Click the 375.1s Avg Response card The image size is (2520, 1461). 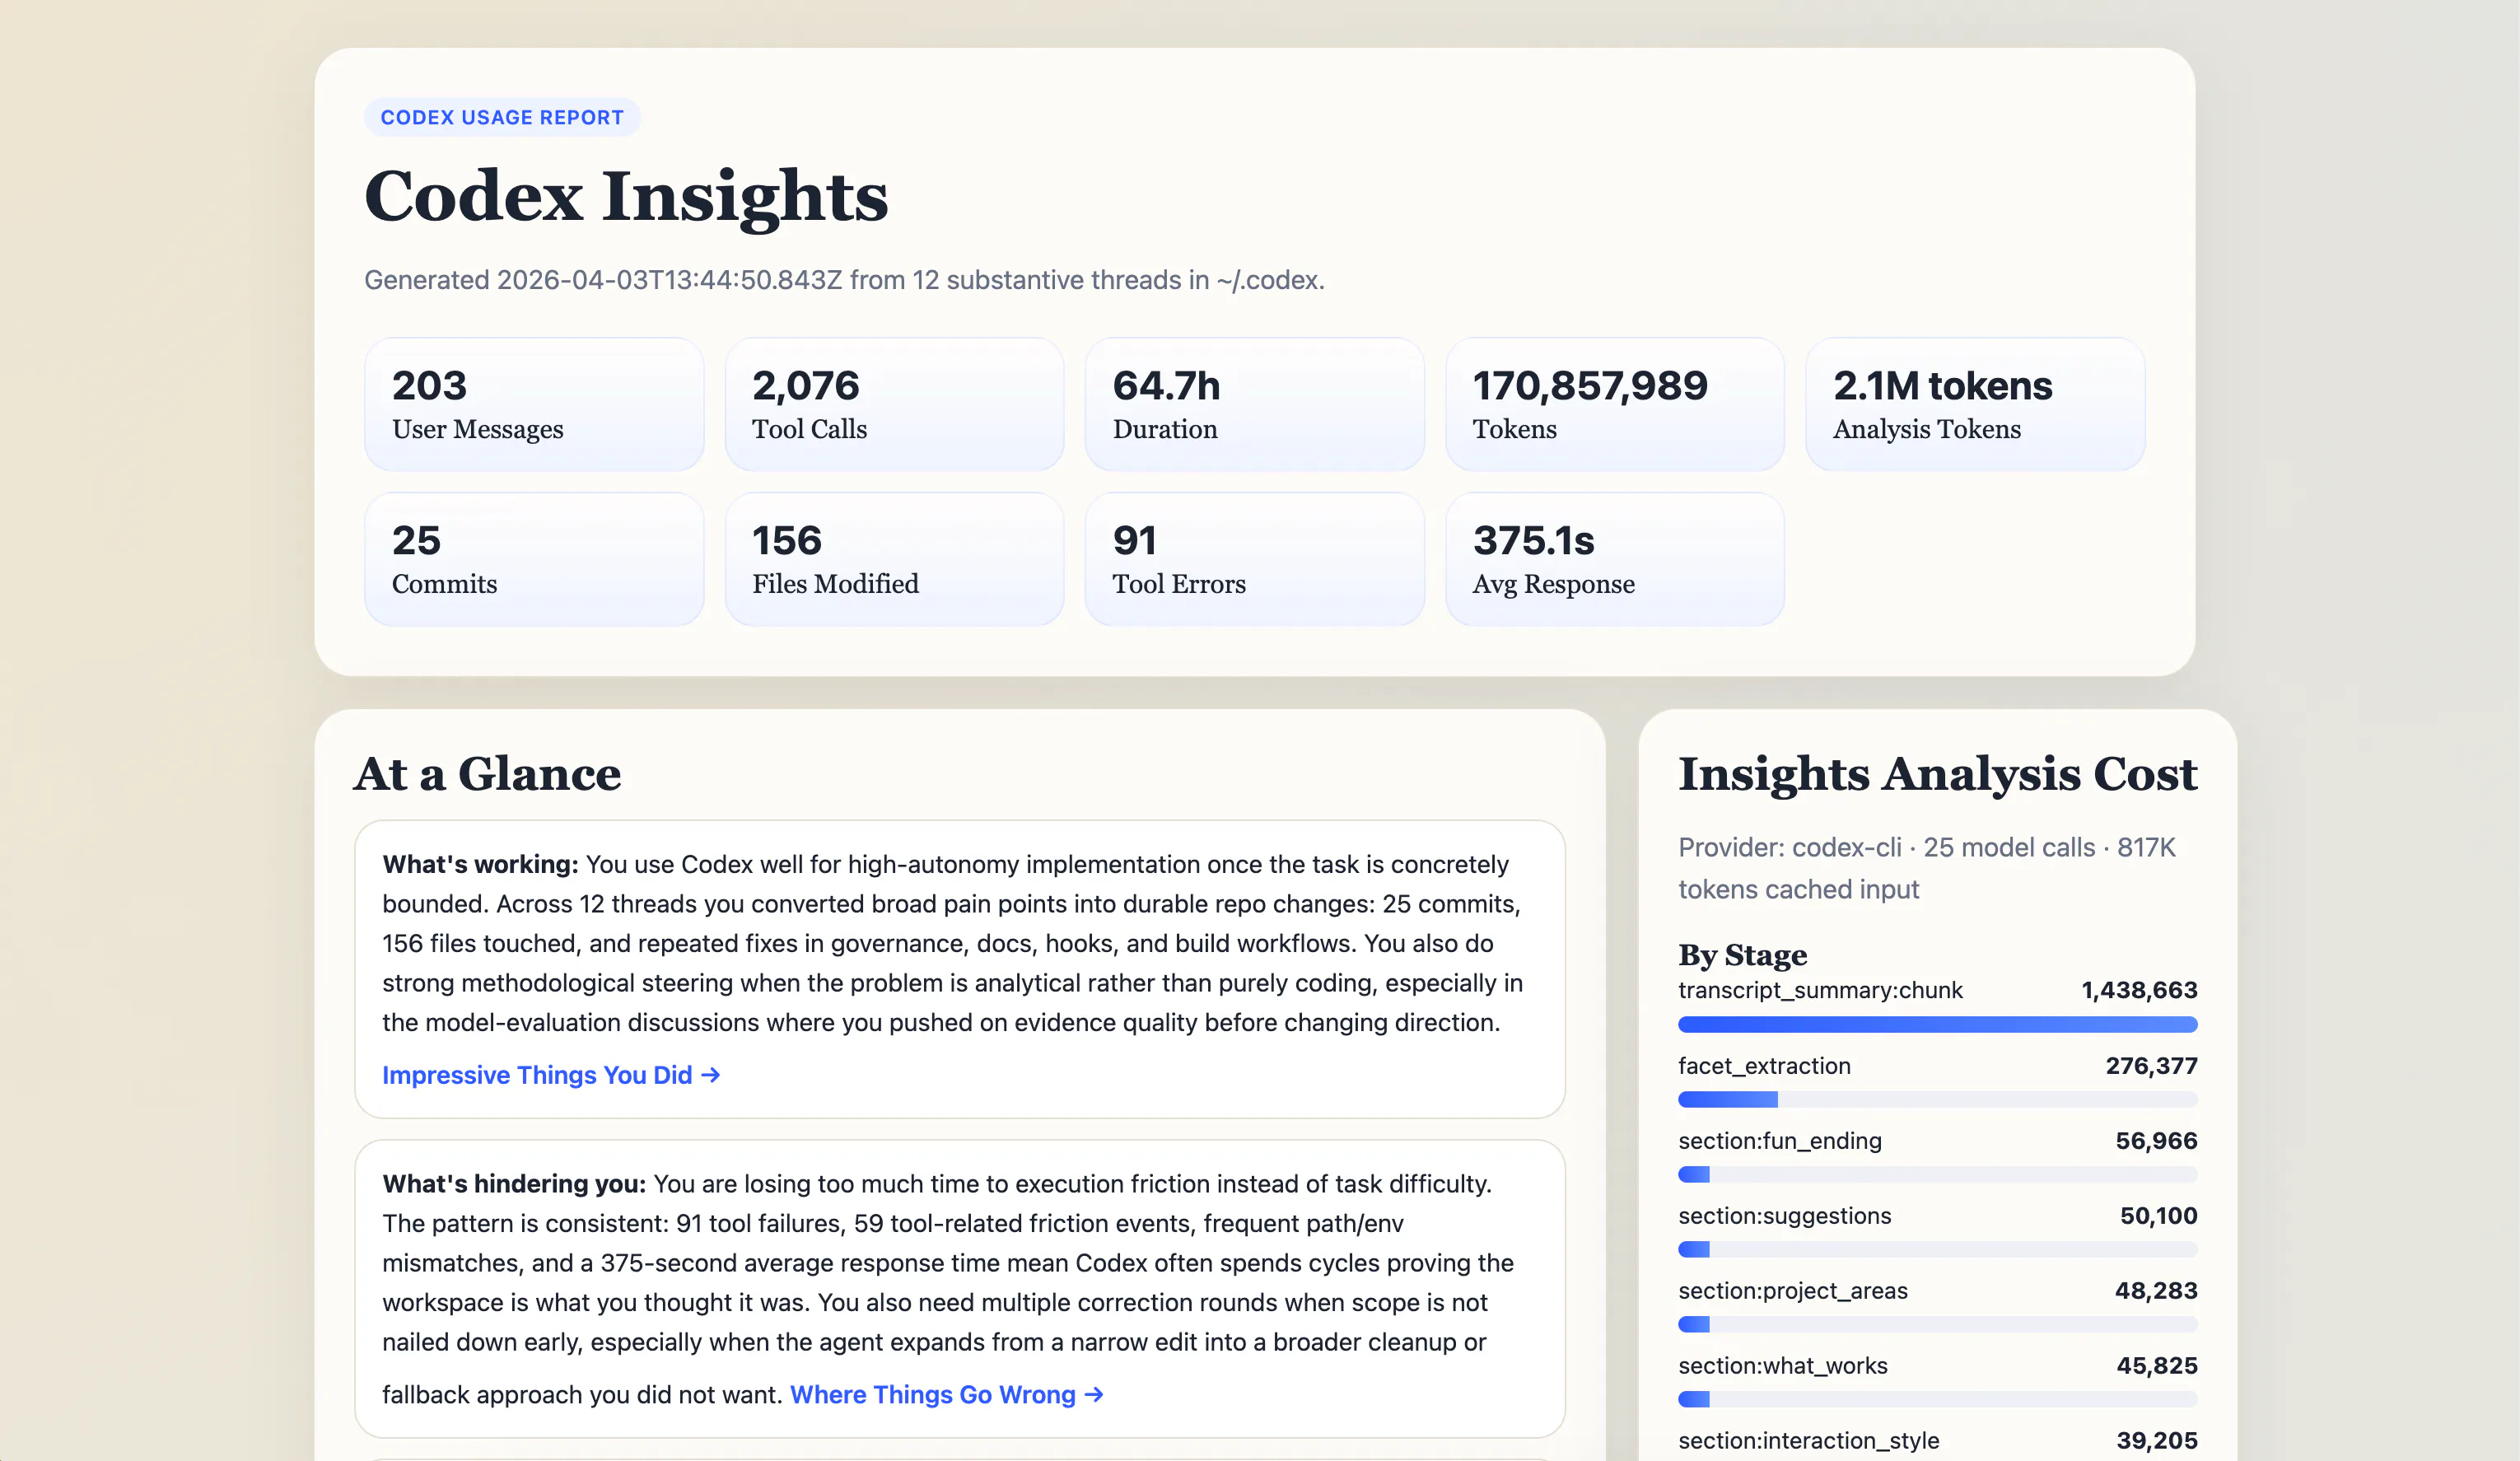point(1615,559)
